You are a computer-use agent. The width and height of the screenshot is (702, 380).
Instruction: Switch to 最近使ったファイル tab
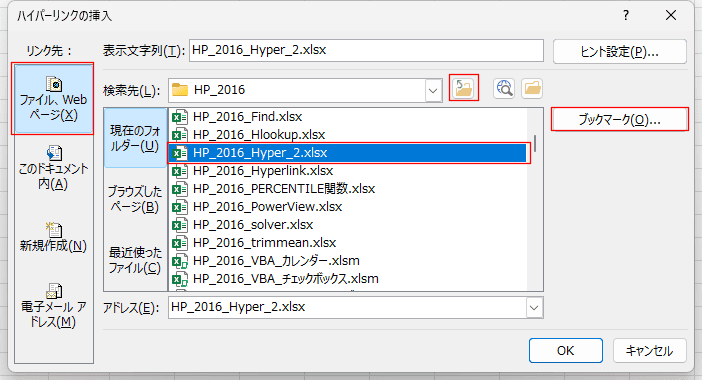(x=135, y=260)
